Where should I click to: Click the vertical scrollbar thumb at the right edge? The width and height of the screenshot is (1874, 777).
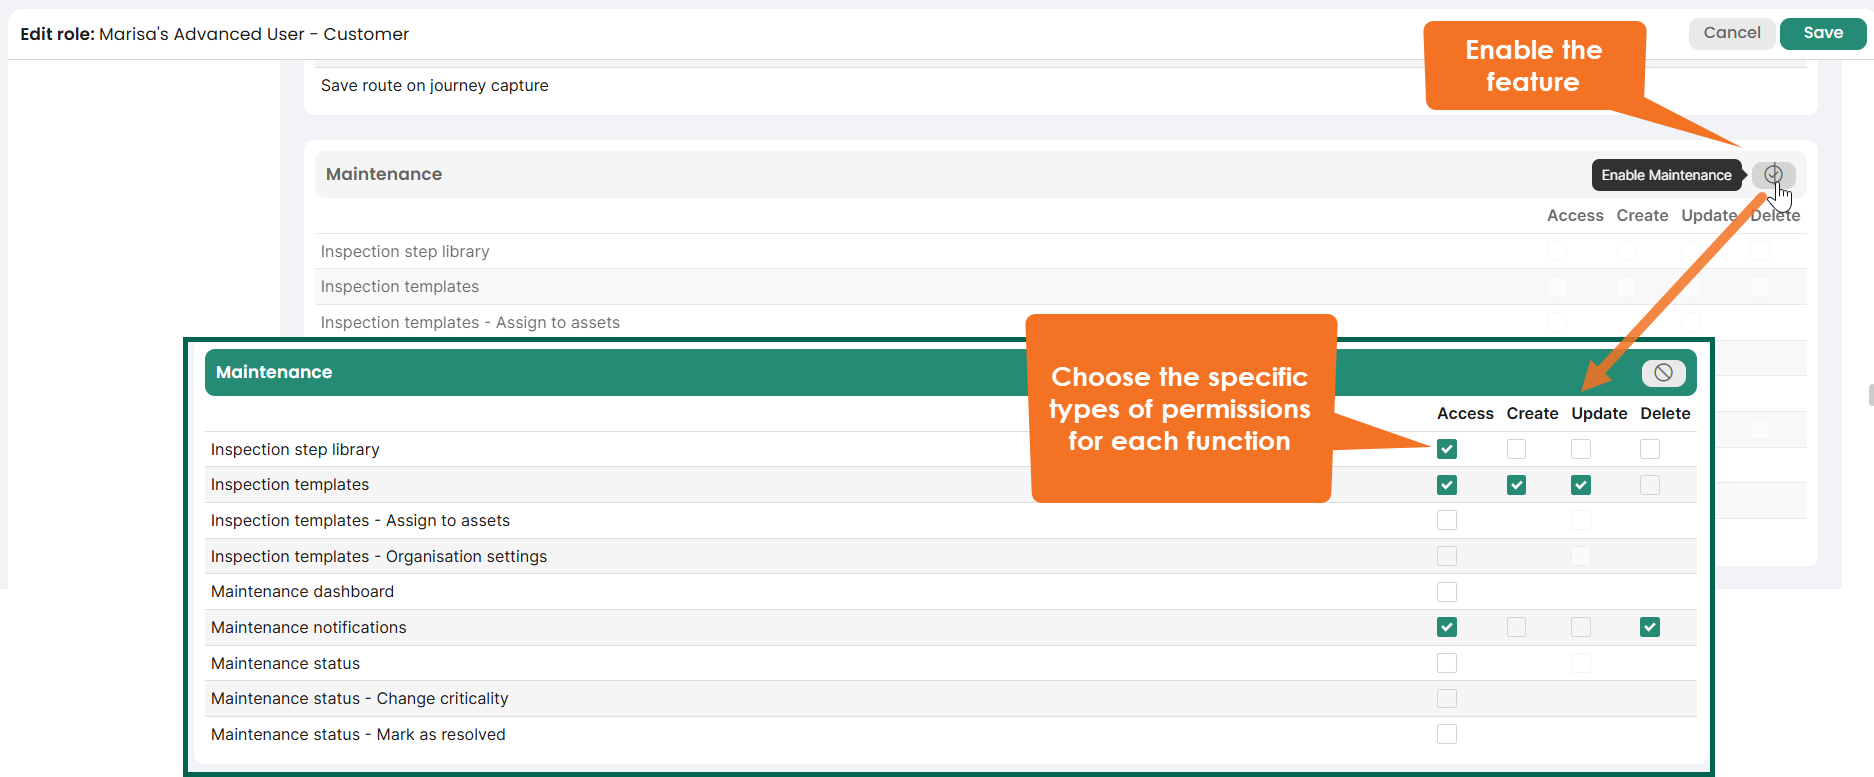(1870, 394)
